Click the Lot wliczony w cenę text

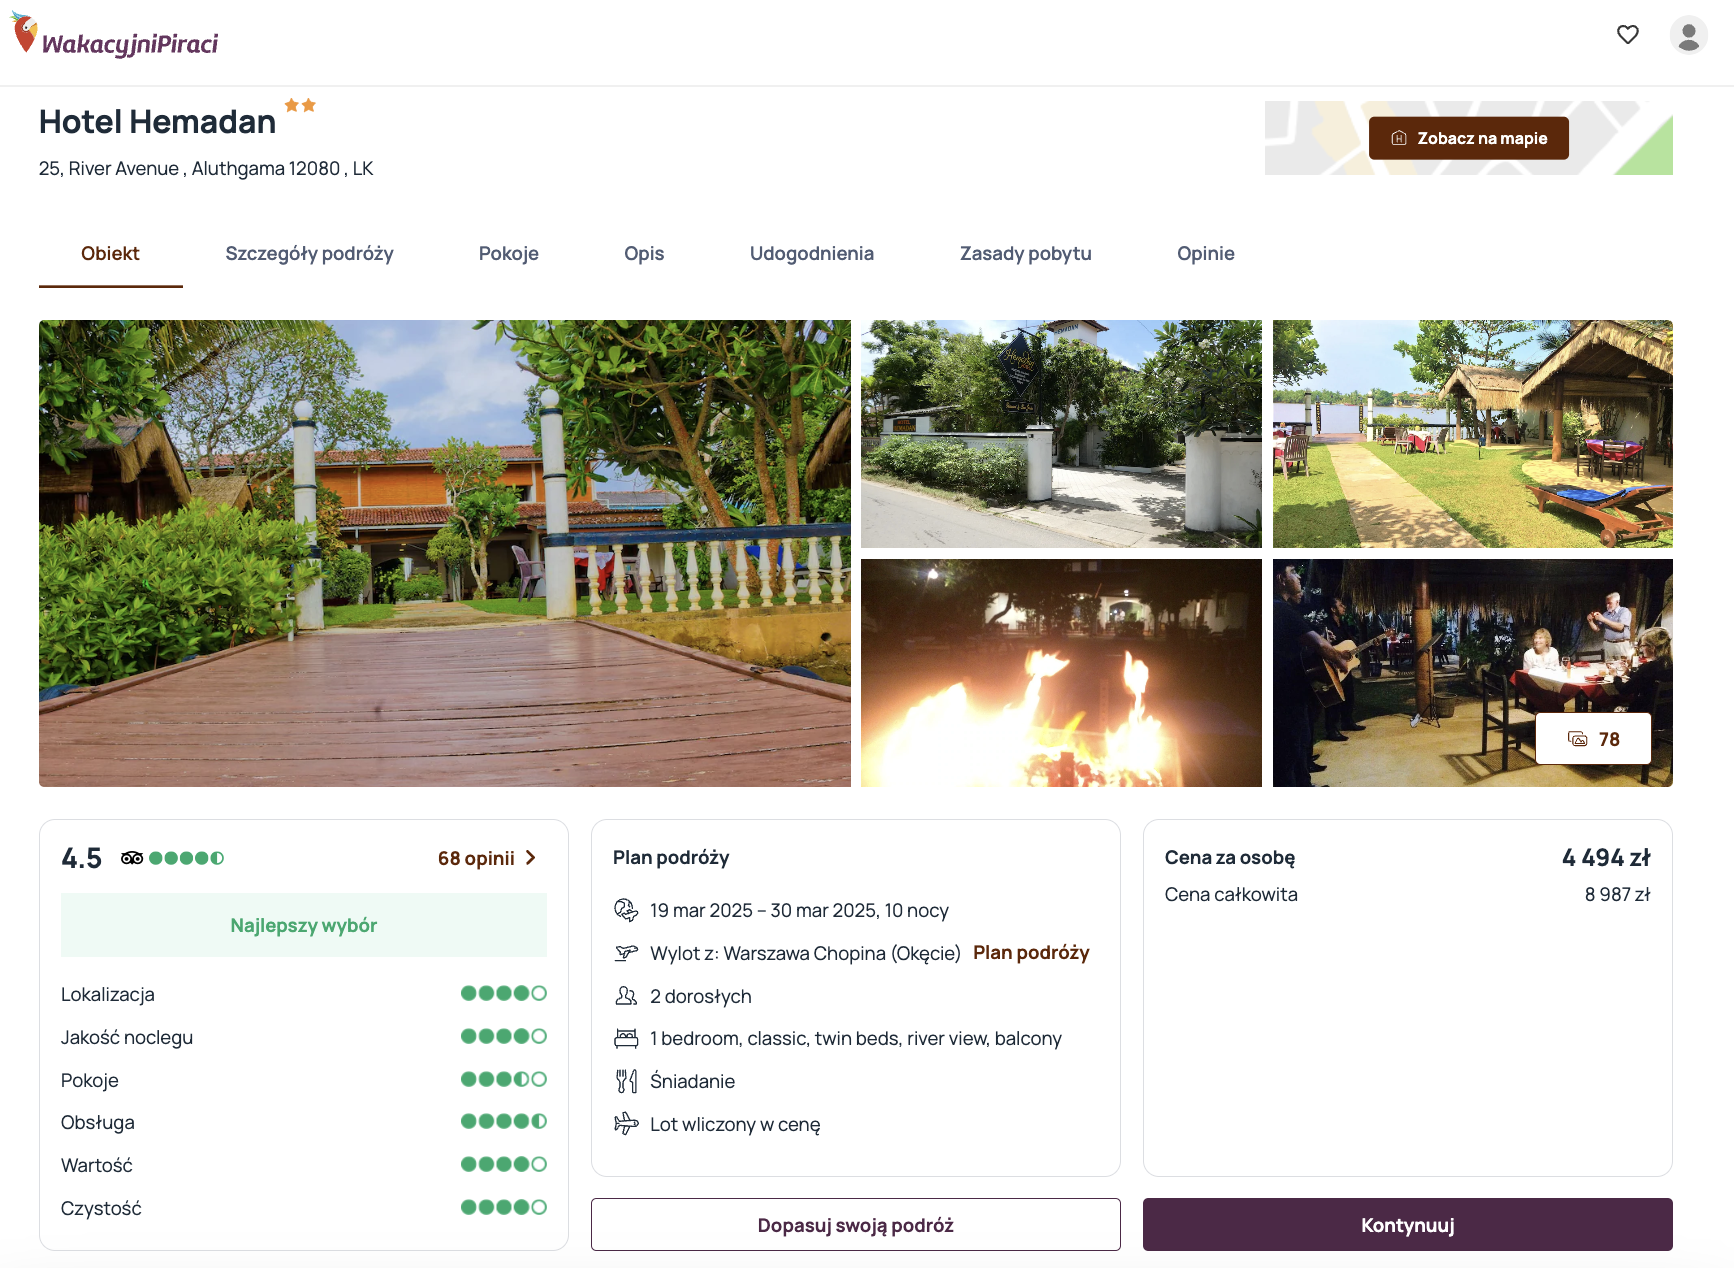coord(735,1125)
